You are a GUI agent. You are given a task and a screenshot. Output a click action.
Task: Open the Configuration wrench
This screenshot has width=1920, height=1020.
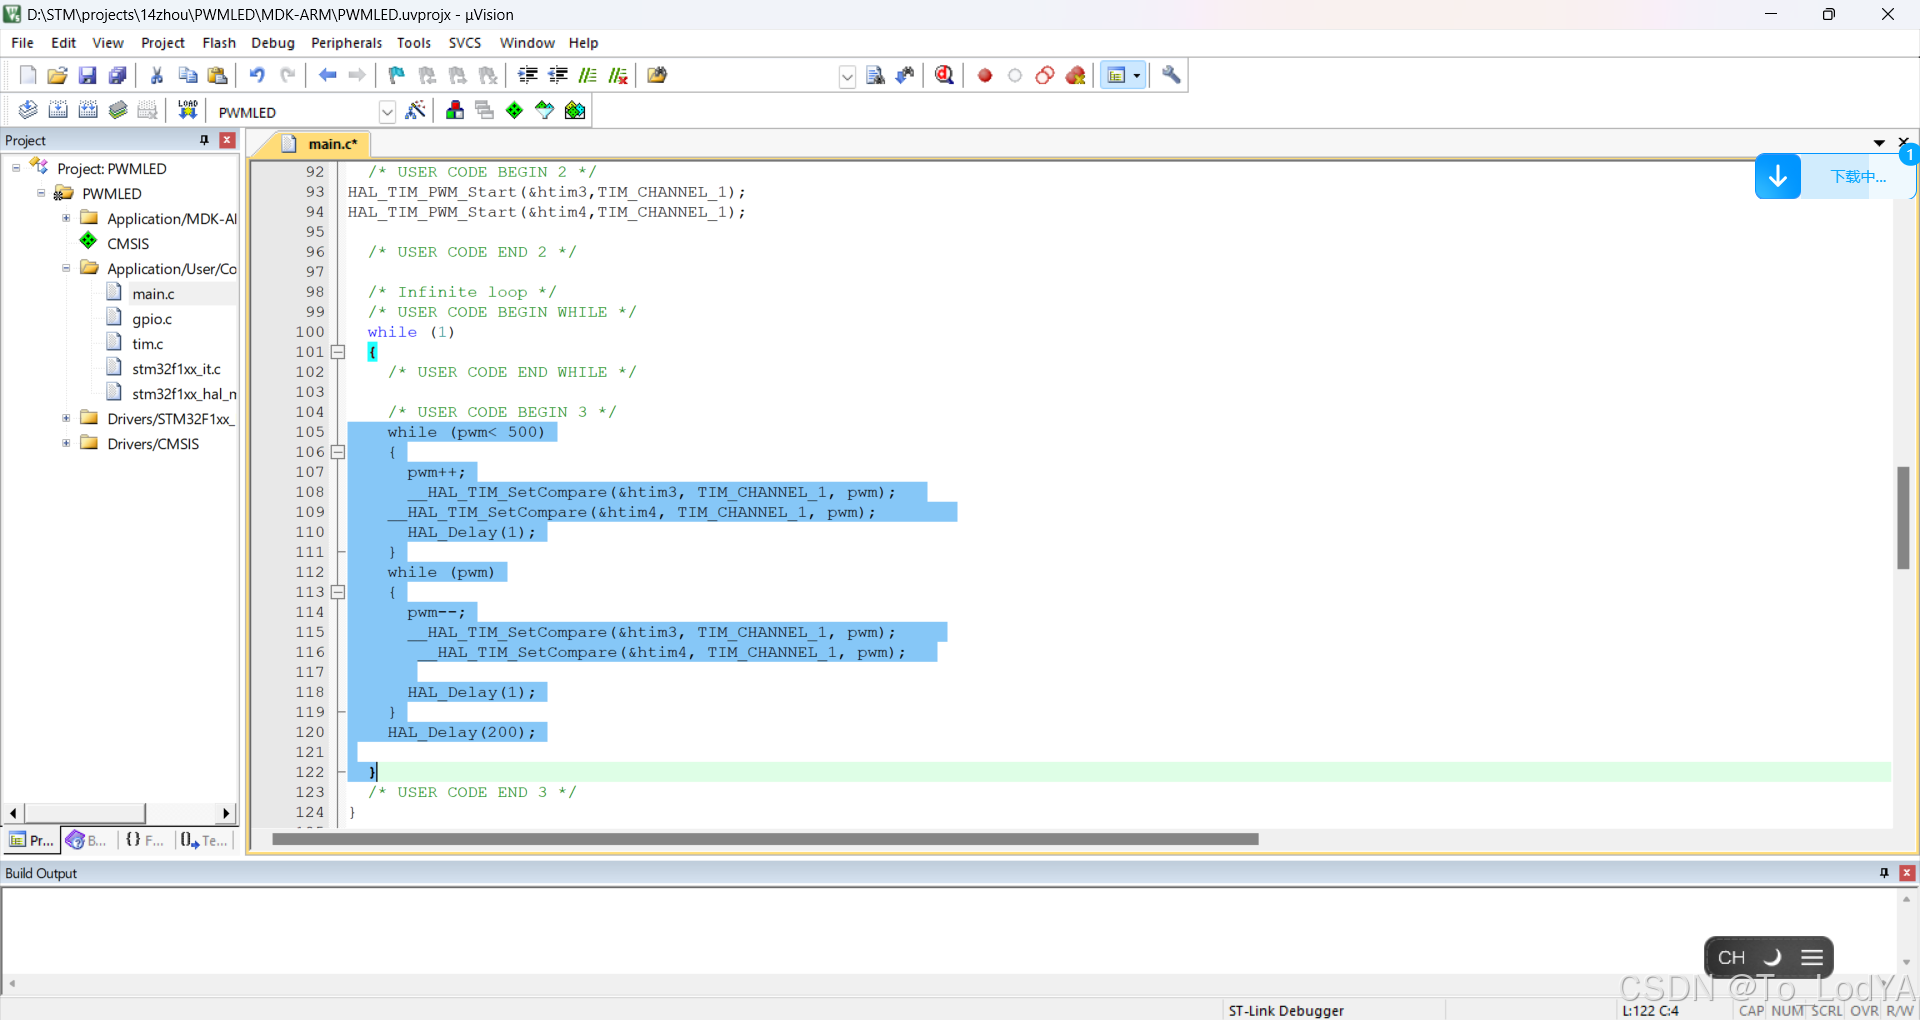[x=1171, y=75]
